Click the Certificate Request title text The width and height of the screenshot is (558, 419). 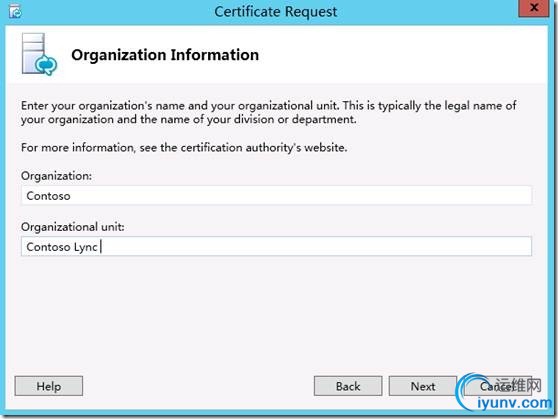(276, 11)
